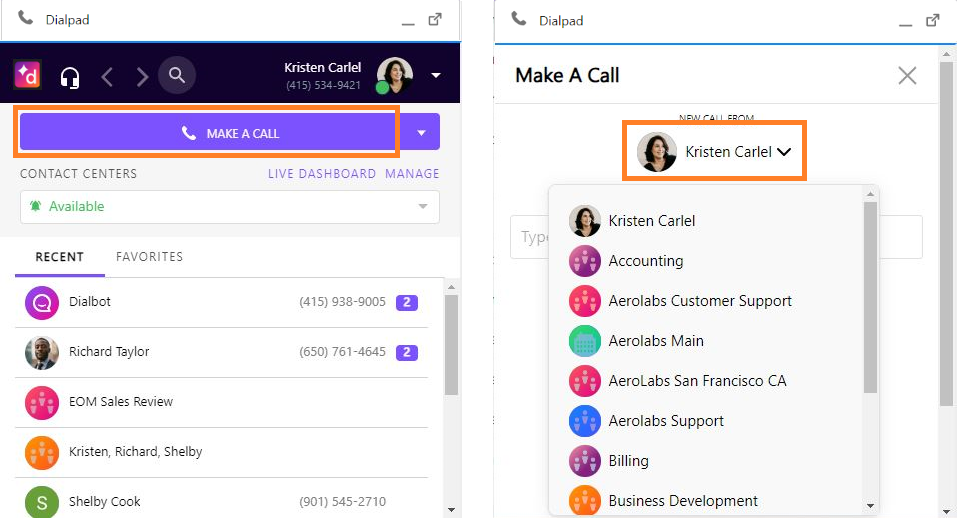Choose Aerolabs Support from the list
Screen dimensions: 957x518
coord(707,421)
